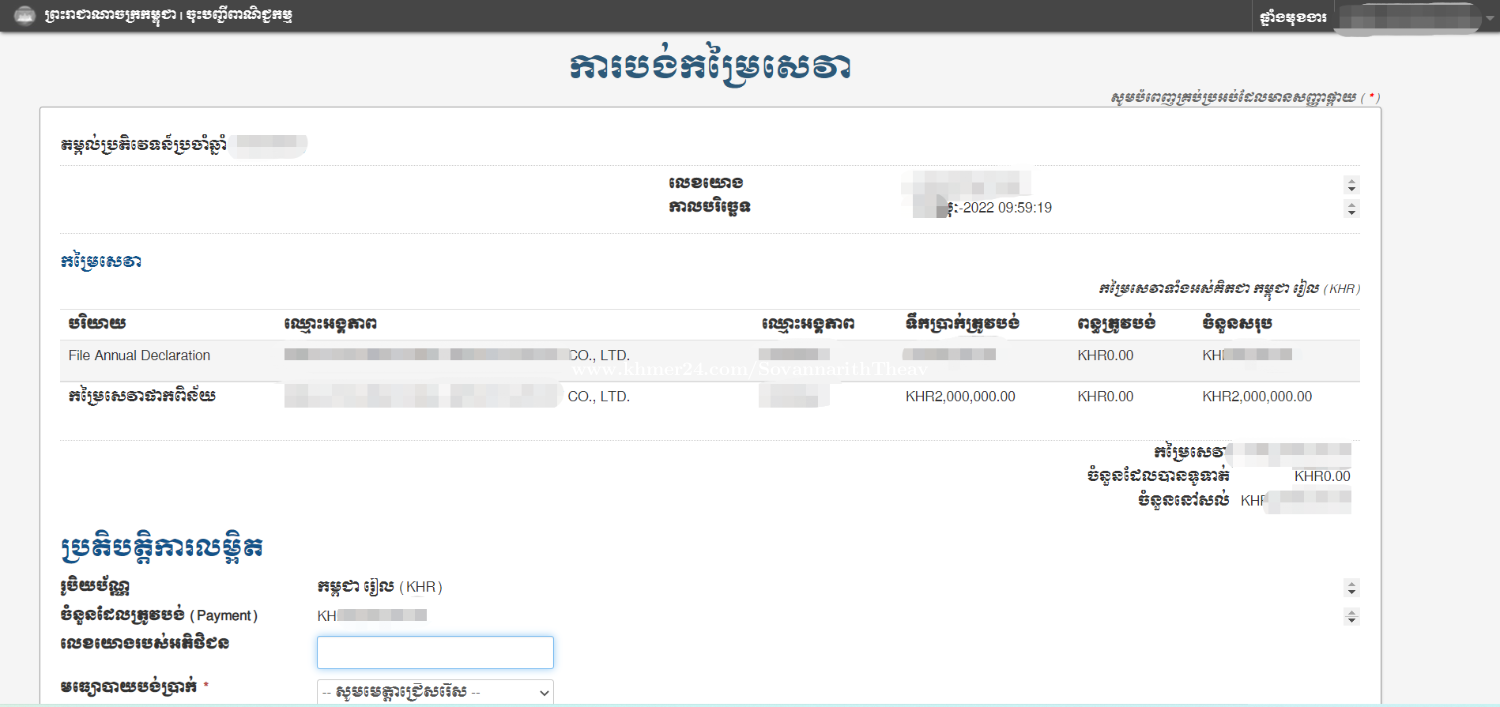The image size is (1500, 707).
Task: Select the កម្រៃសេវាជាកំពិន័យ penalty fee row
Action: 142,397
